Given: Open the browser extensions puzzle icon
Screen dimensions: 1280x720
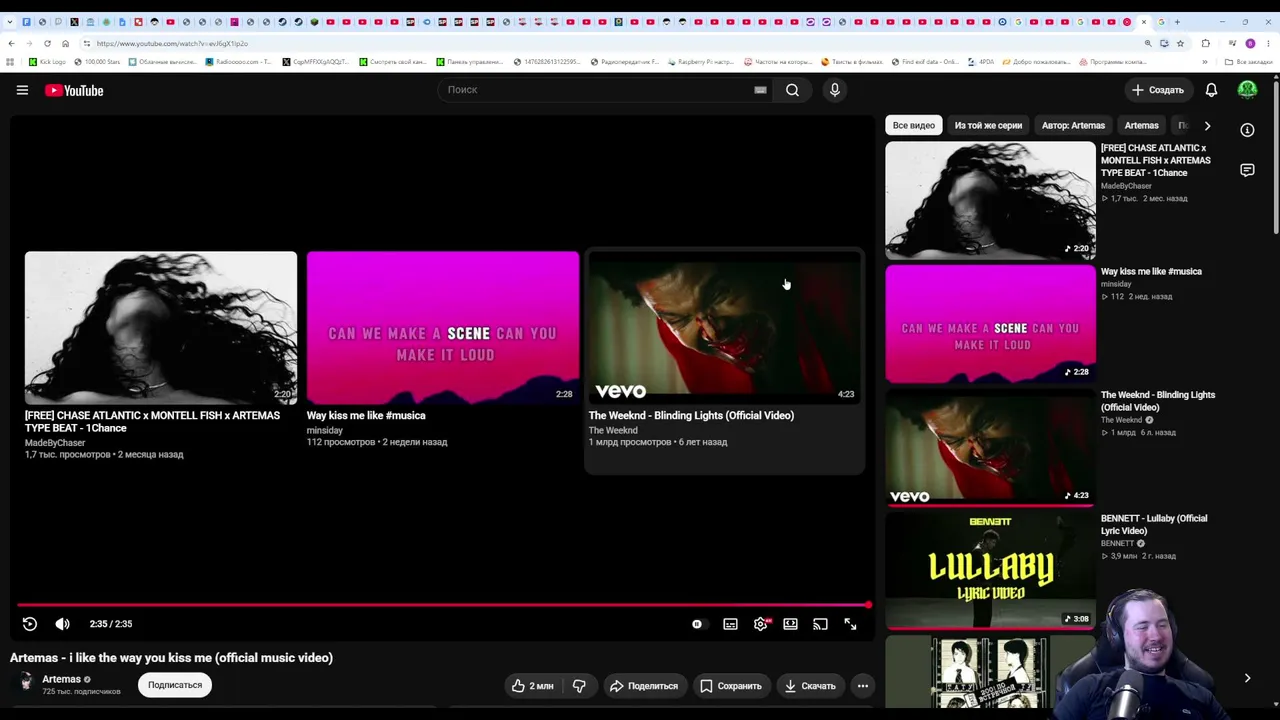Looking at the screenshot, I should pos(1205,43).
